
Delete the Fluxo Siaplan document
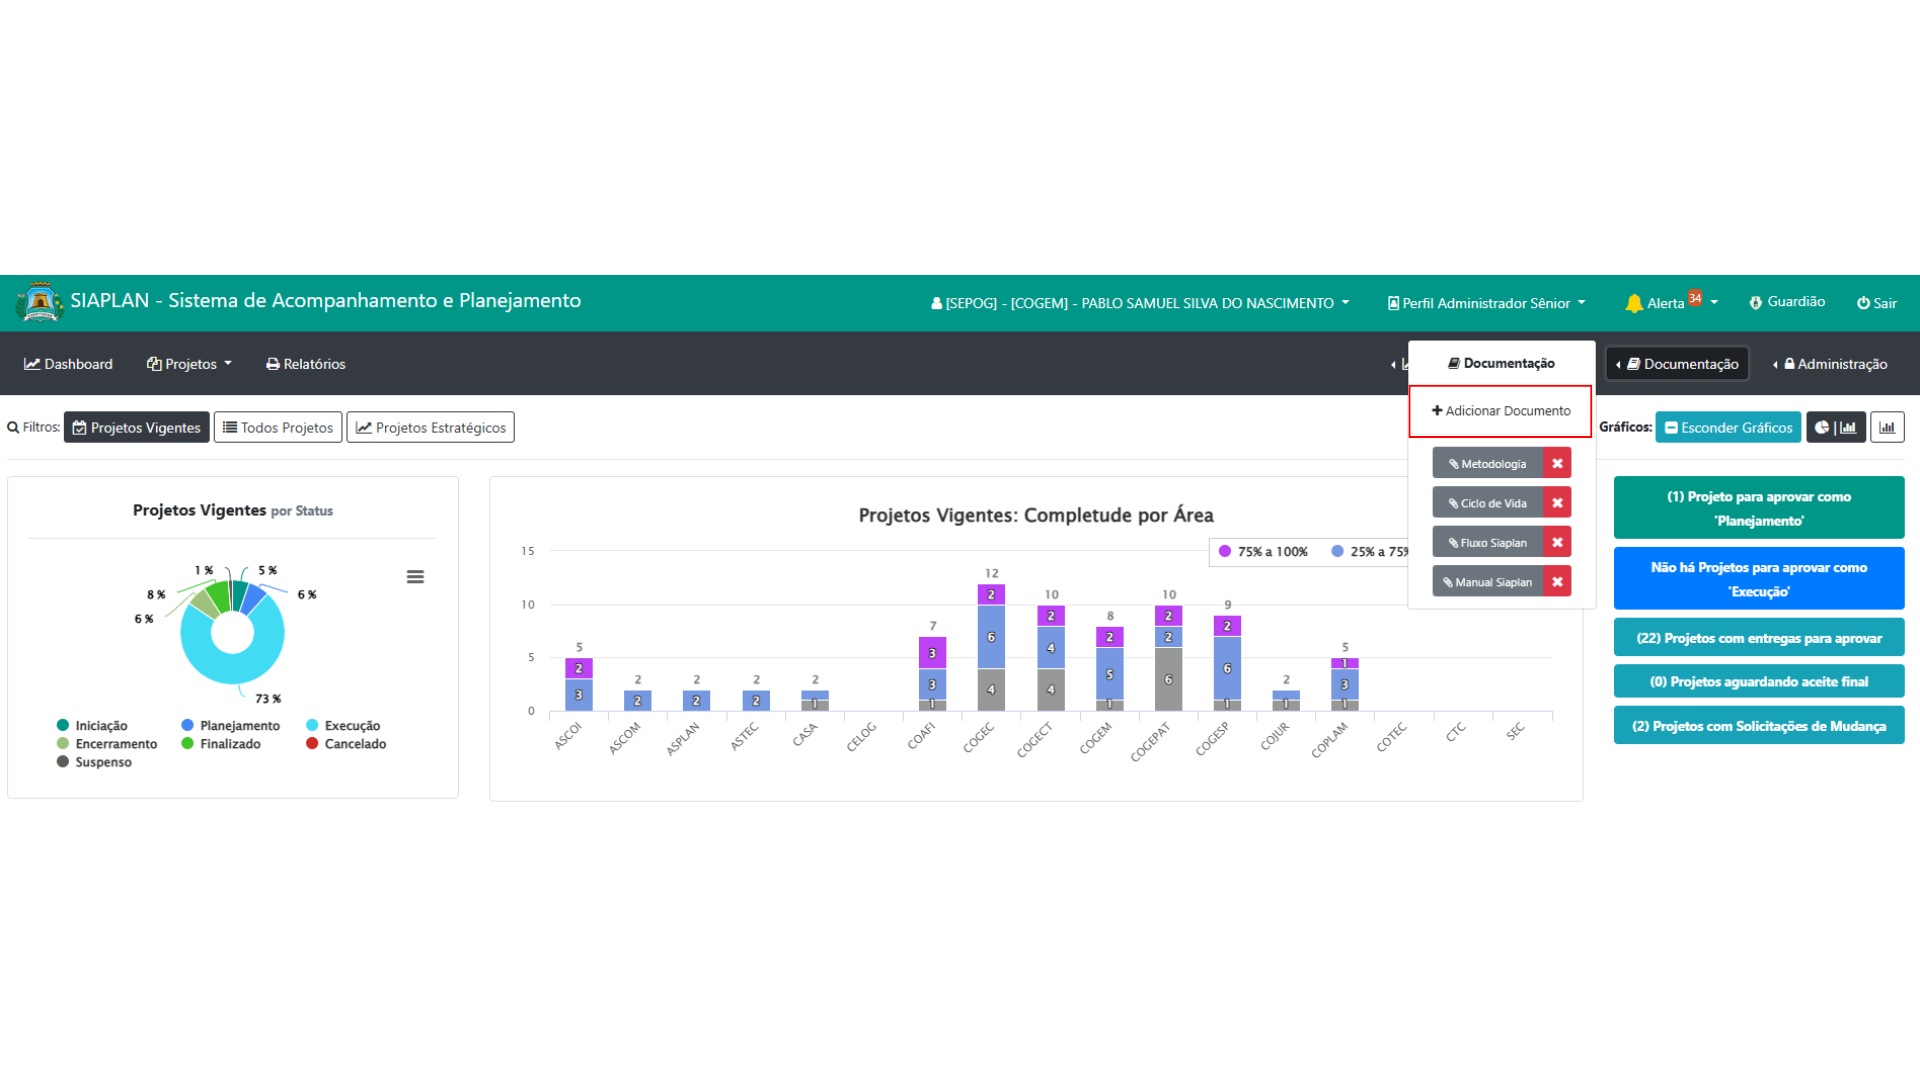point(1557,542)
